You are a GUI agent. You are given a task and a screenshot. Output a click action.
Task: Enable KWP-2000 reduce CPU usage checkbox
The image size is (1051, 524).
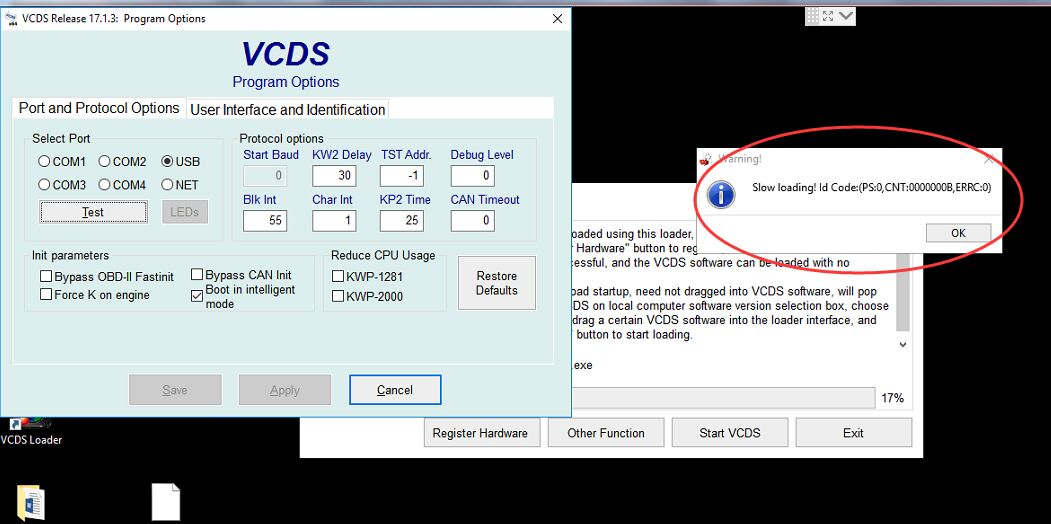tap(338, 296)
